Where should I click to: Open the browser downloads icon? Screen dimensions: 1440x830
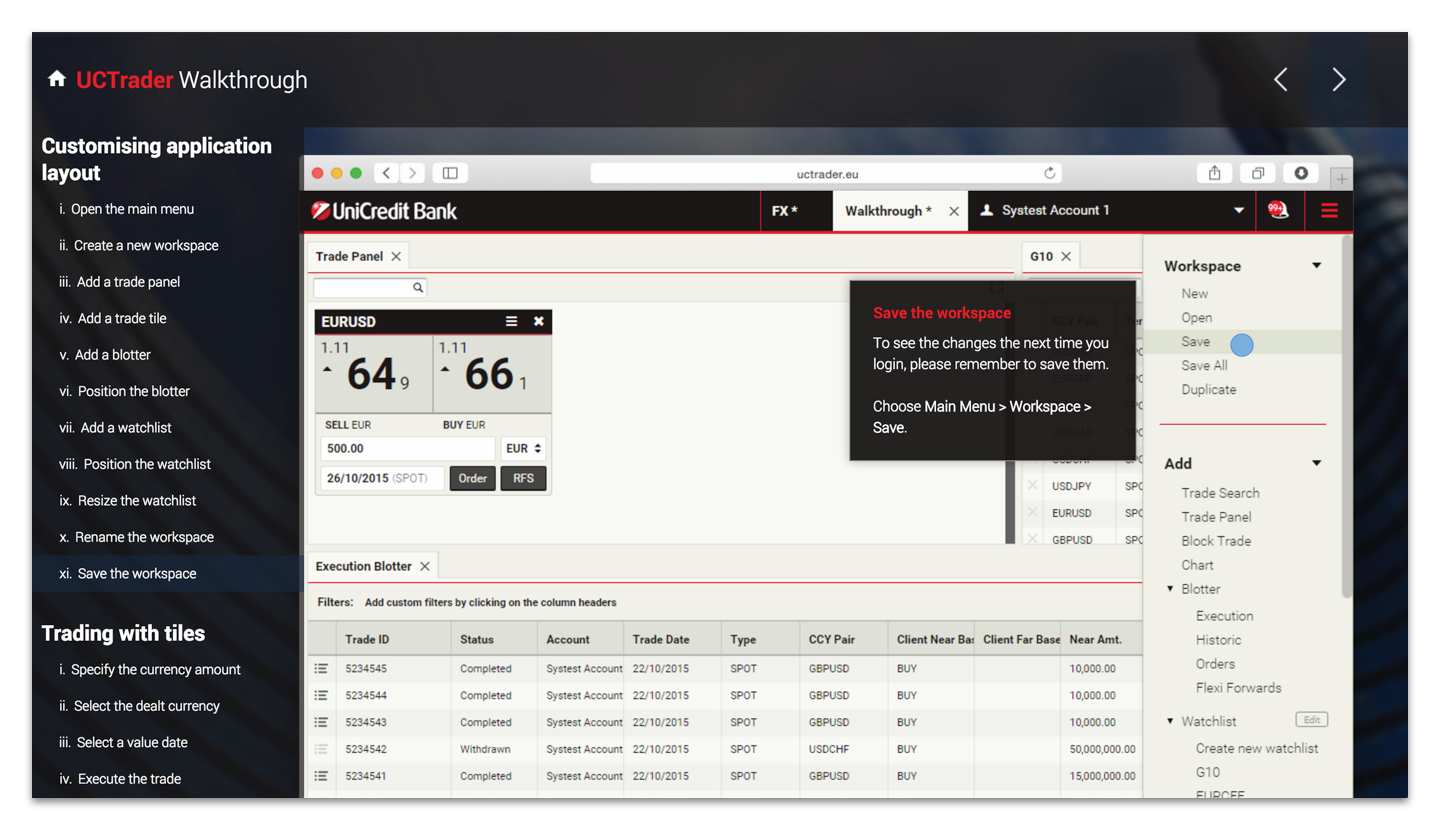(1301, 173)
